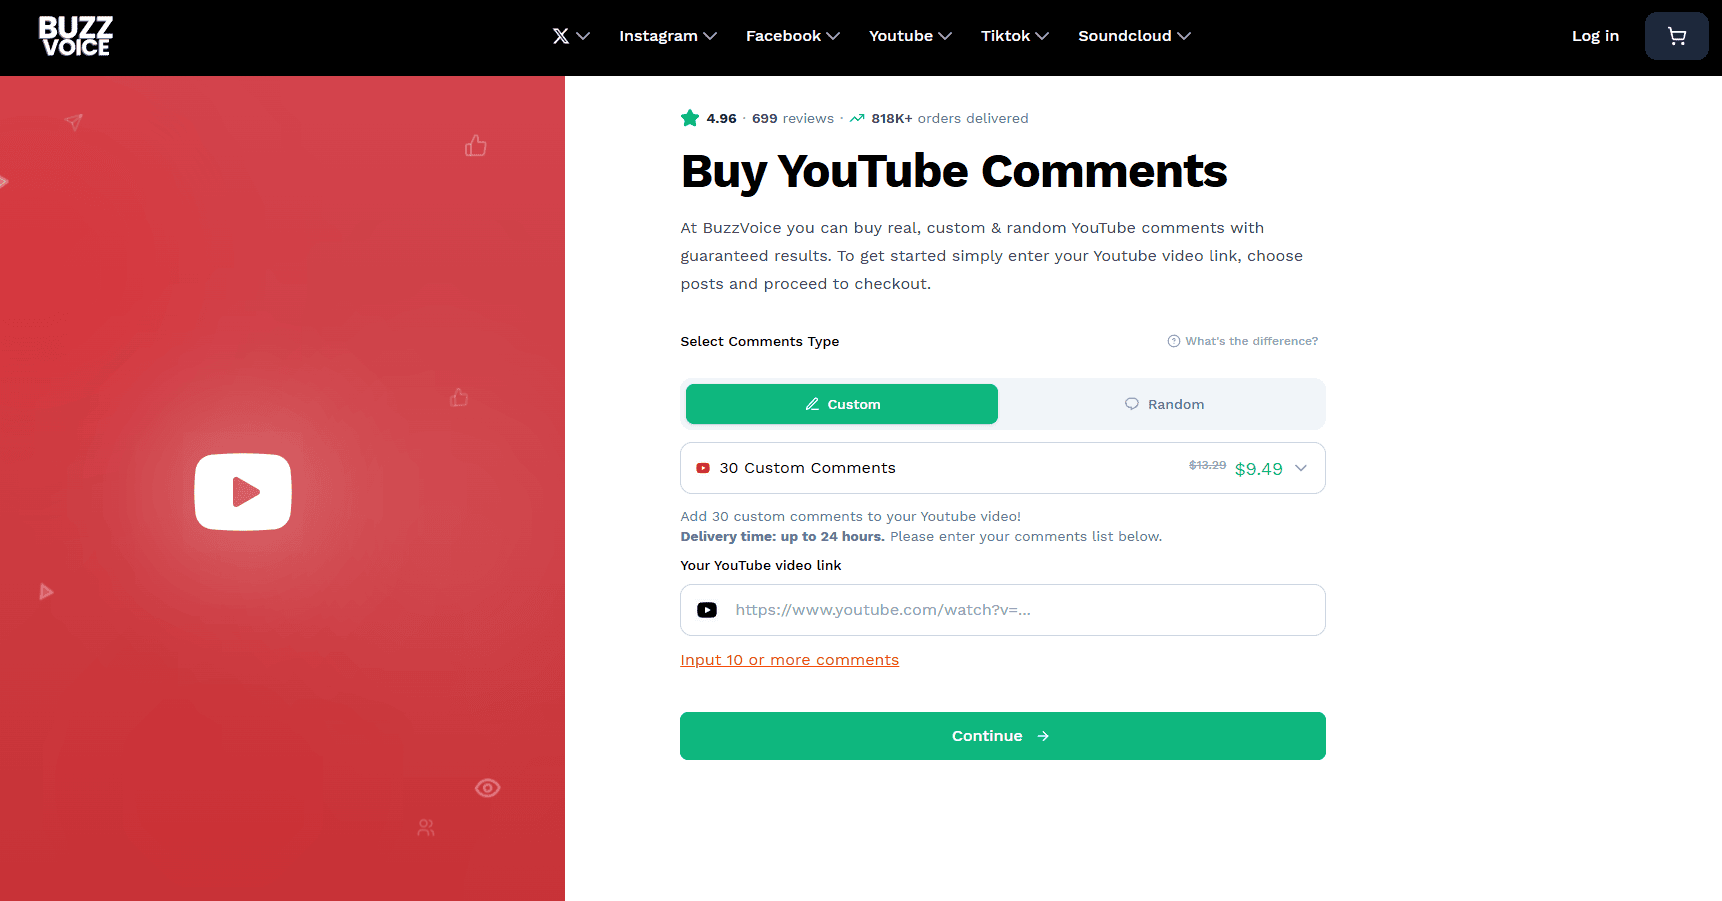Click the Your YouTube video link label
Screen dimensions: 1722x901
[x=761, y=565]
